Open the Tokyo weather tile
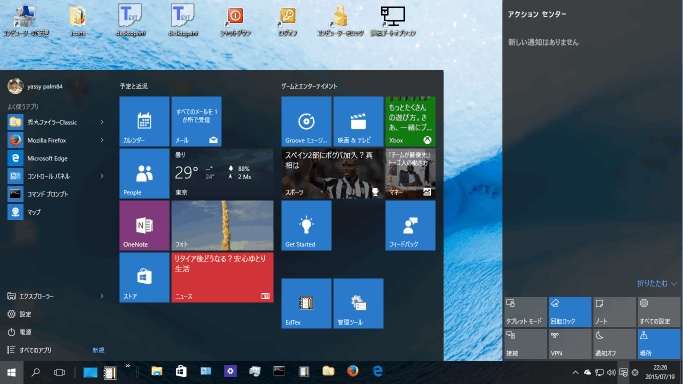683x384 pixels. click(x=223, y=173)
